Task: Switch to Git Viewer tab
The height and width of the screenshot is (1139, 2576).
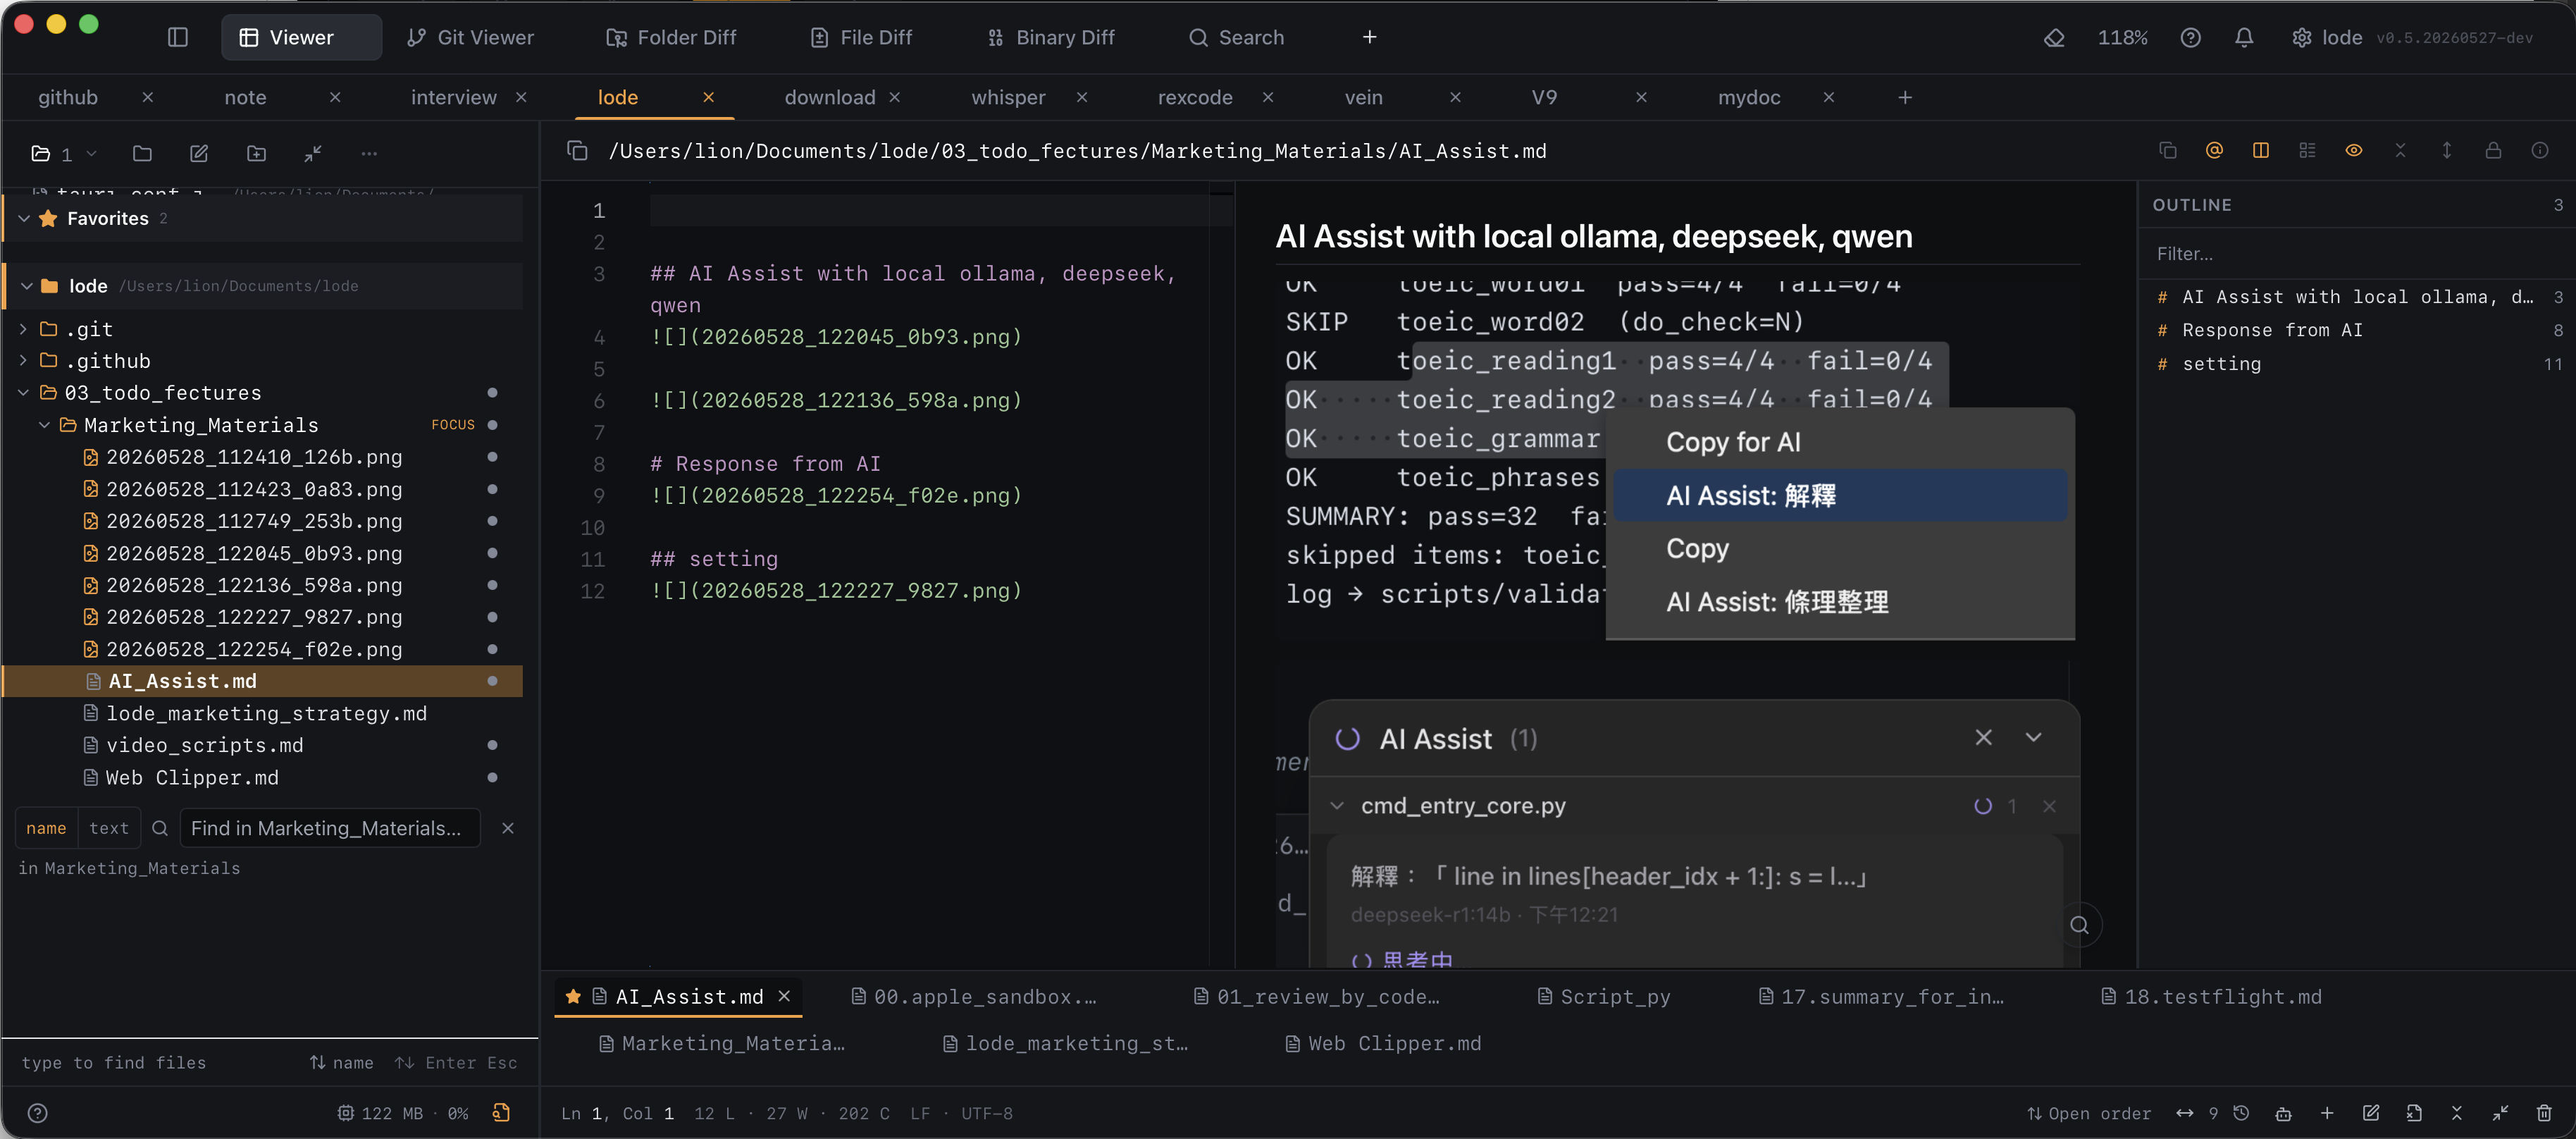Action: click(470, 37)
